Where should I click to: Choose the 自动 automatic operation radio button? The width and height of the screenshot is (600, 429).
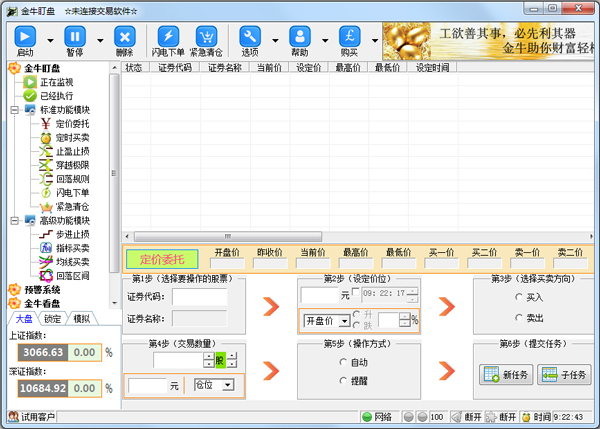345,362
